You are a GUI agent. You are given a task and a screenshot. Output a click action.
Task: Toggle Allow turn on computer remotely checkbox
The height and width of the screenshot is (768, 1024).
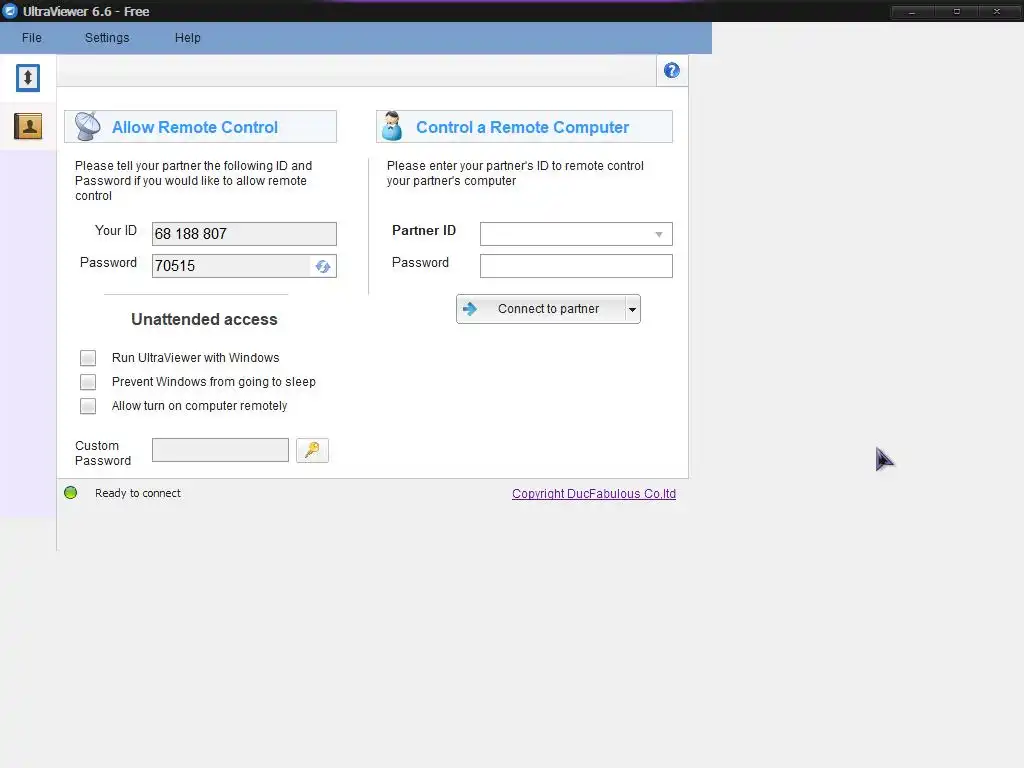tap(88, 406)
